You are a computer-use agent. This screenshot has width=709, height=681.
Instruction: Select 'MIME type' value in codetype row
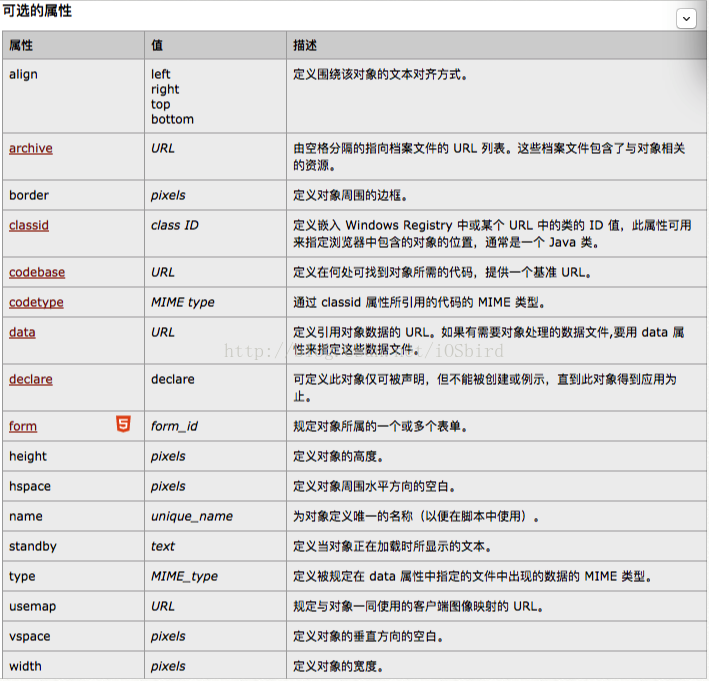coord(183,302)
